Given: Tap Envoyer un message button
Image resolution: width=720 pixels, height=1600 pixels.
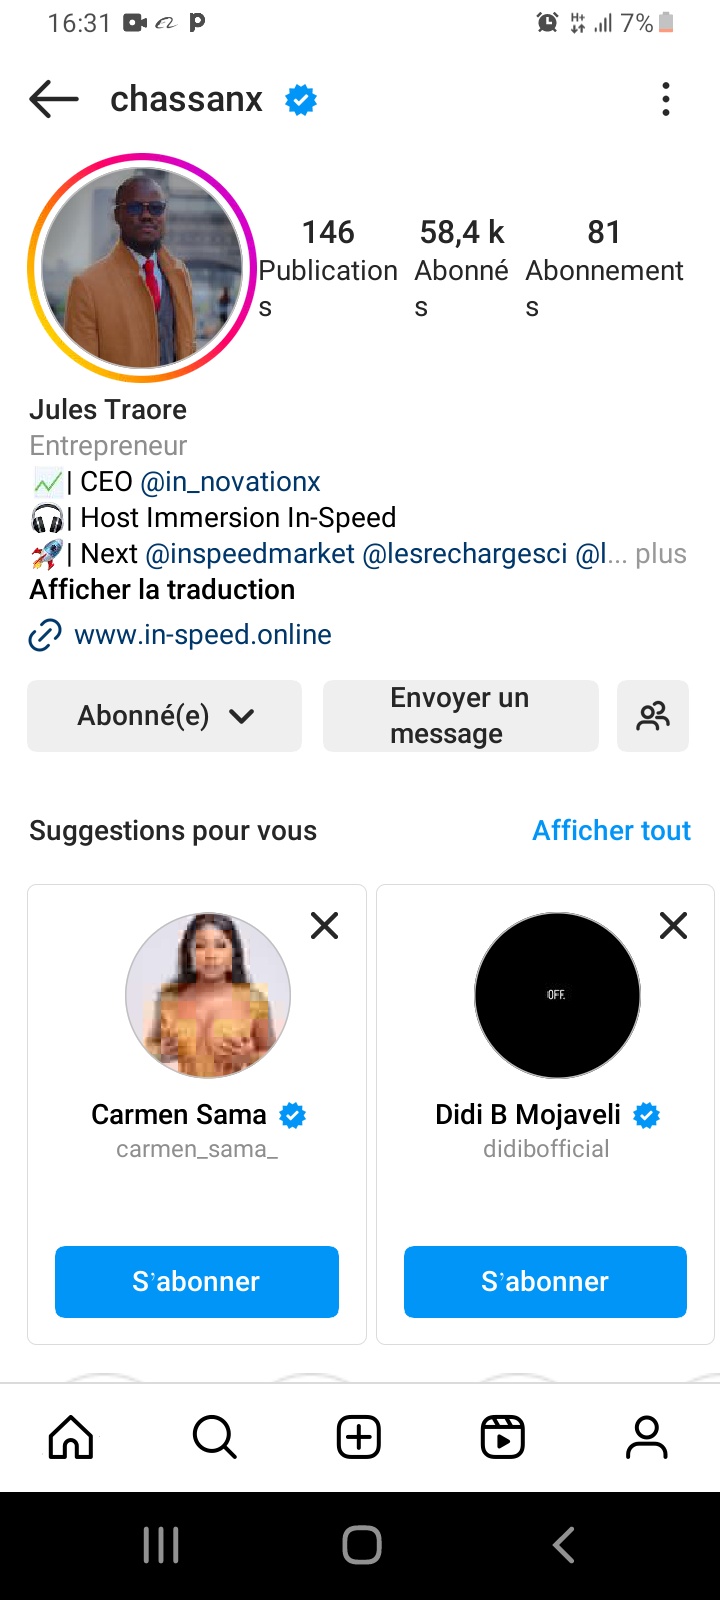Looking at the screenshot, I should (460, 716).
